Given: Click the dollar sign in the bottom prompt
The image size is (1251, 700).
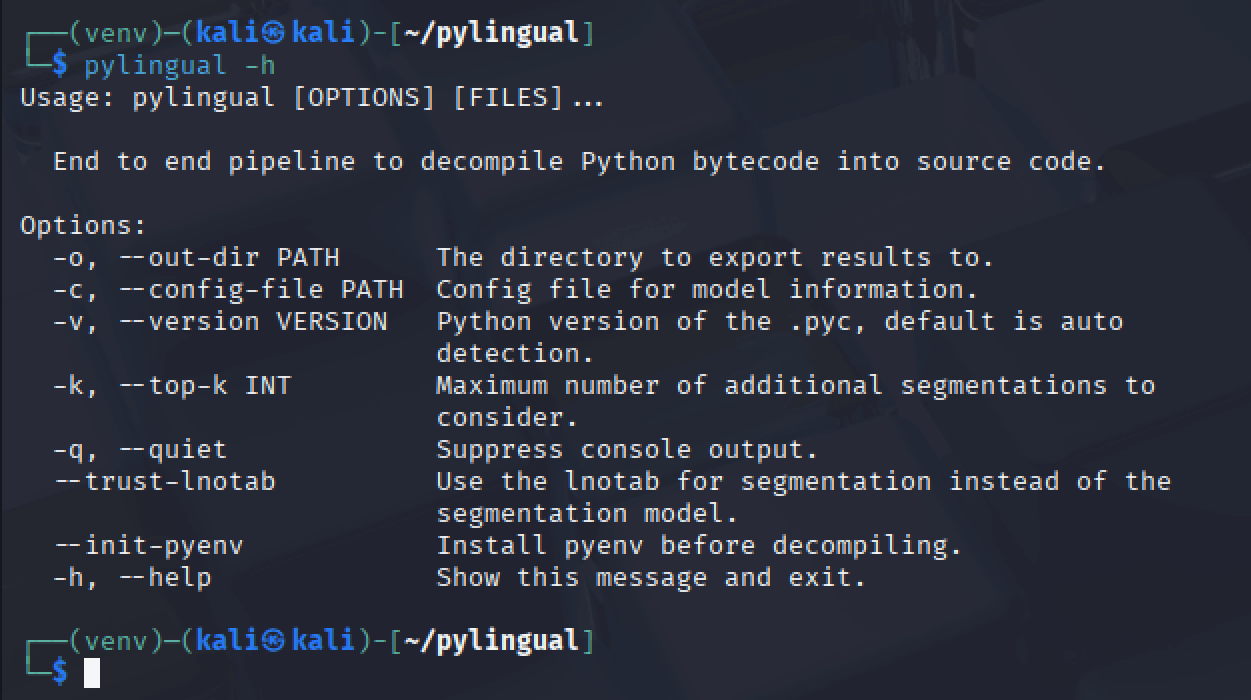Looking at the screenshot, I should pyautogui.click(x=60, y=673).
